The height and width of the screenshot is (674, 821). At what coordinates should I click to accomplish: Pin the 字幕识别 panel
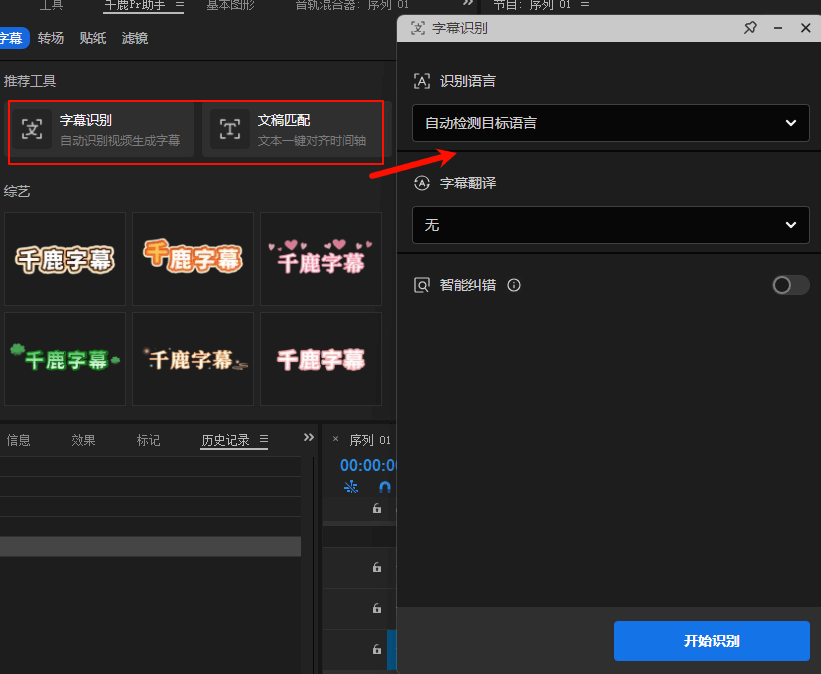(x=750, y=28)
